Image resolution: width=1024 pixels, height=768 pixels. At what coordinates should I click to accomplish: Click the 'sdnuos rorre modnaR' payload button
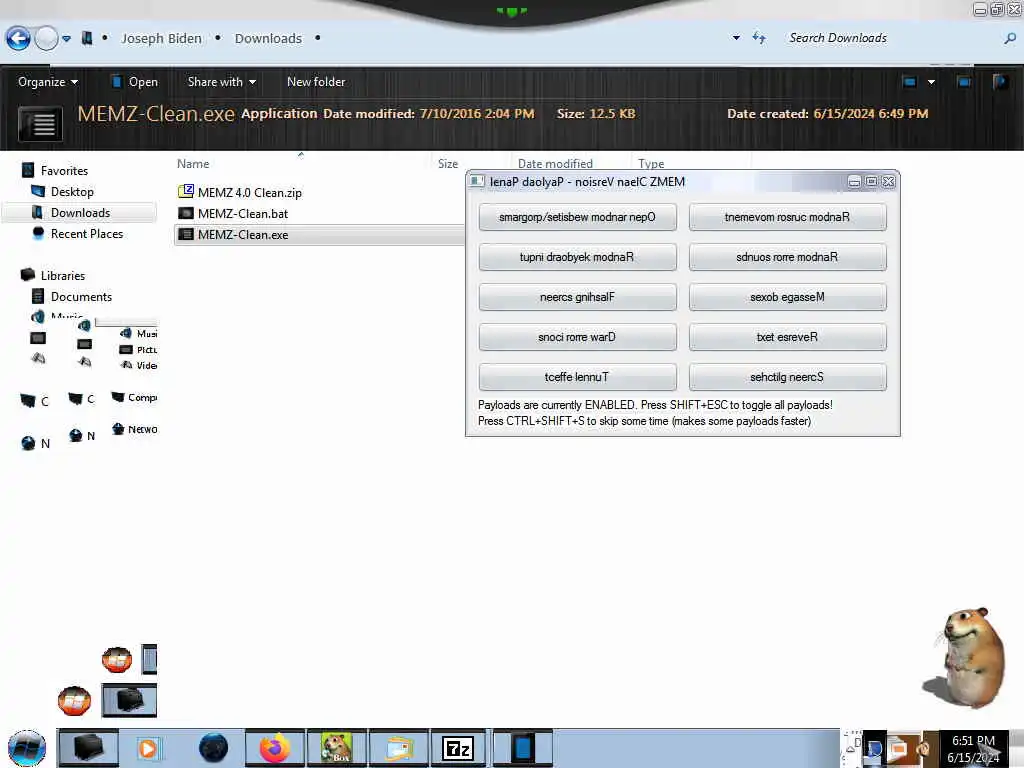(x=788, y=257)
